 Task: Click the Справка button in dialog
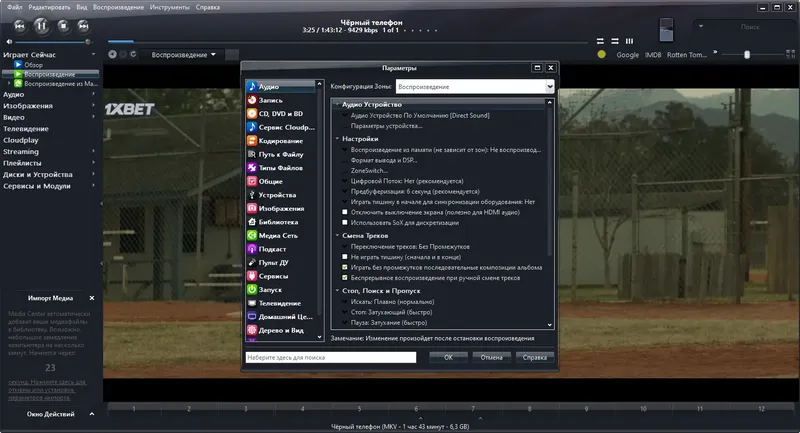[534, 358]
